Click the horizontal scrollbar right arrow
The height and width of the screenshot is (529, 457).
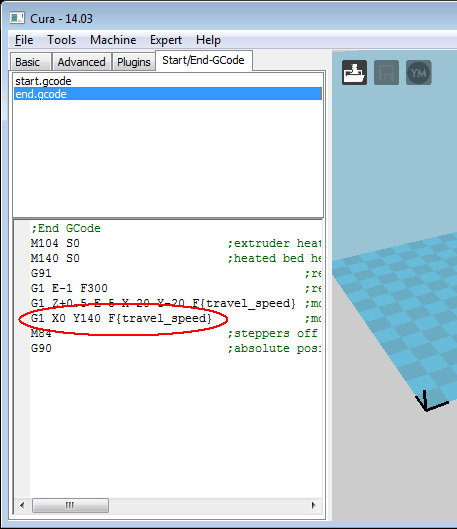pyautogui.click(x=314, y=505)
